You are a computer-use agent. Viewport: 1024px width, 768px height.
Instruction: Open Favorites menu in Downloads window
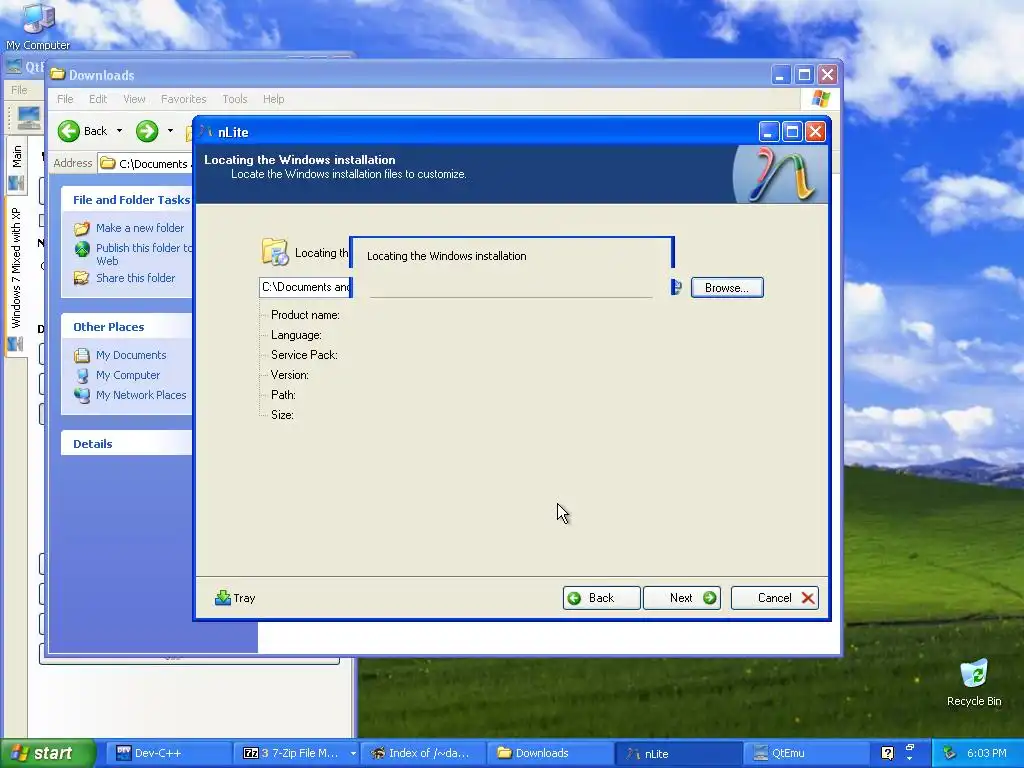184,99
